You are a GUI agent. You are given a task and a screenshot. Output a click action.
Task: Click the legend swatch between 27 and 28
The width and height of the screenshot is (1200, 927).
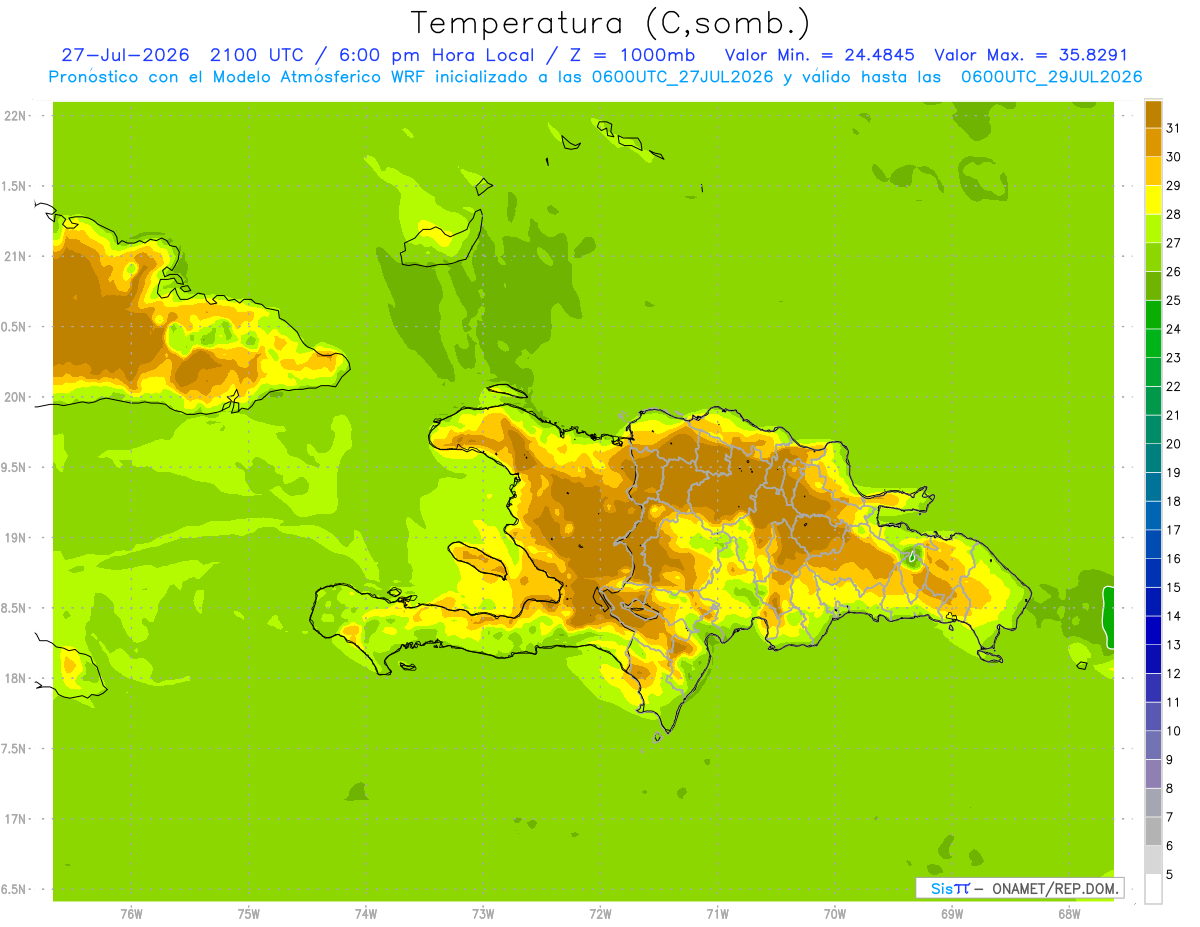tap(1153, 228)
